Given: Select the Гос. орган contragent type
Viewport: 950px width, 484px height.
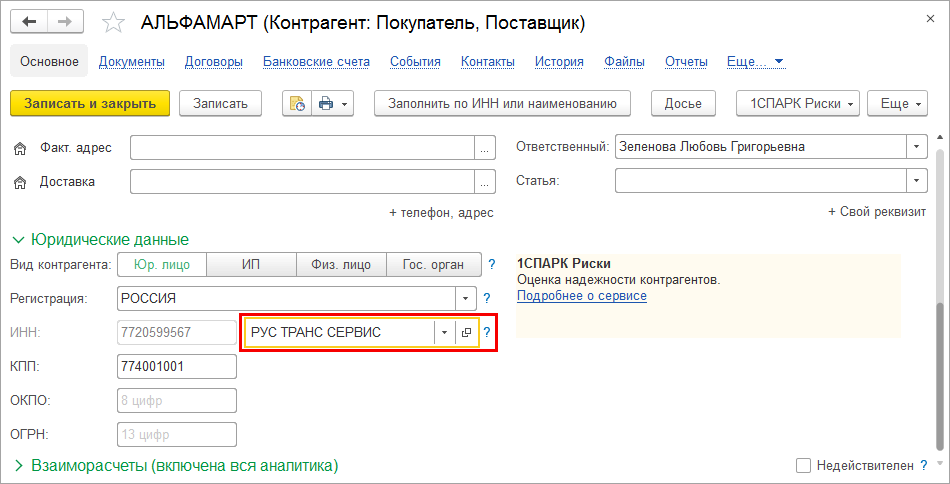Looking at the screenshot, I should click(433, 265).
